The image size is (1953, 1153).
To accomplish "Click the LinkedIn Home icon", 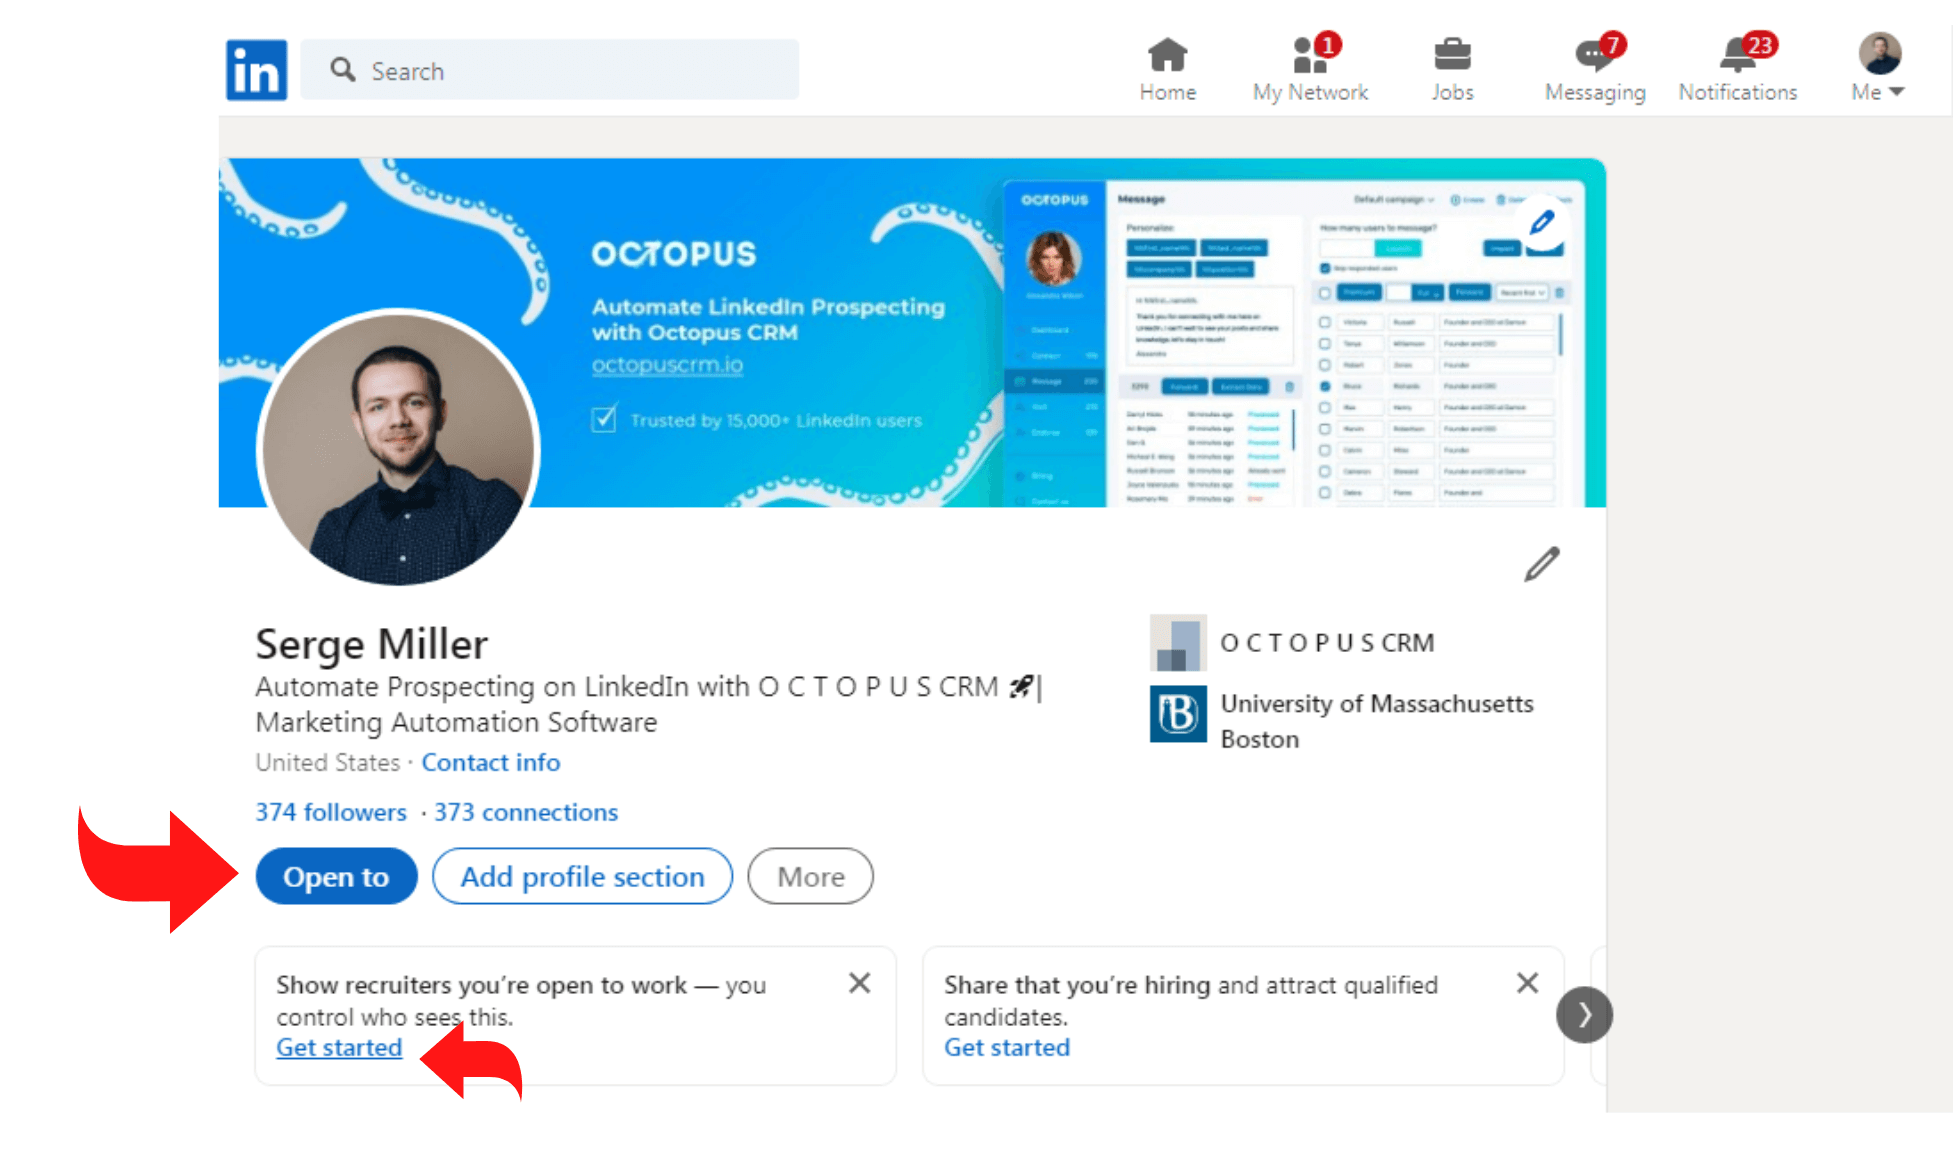I will coord(1168,55).
